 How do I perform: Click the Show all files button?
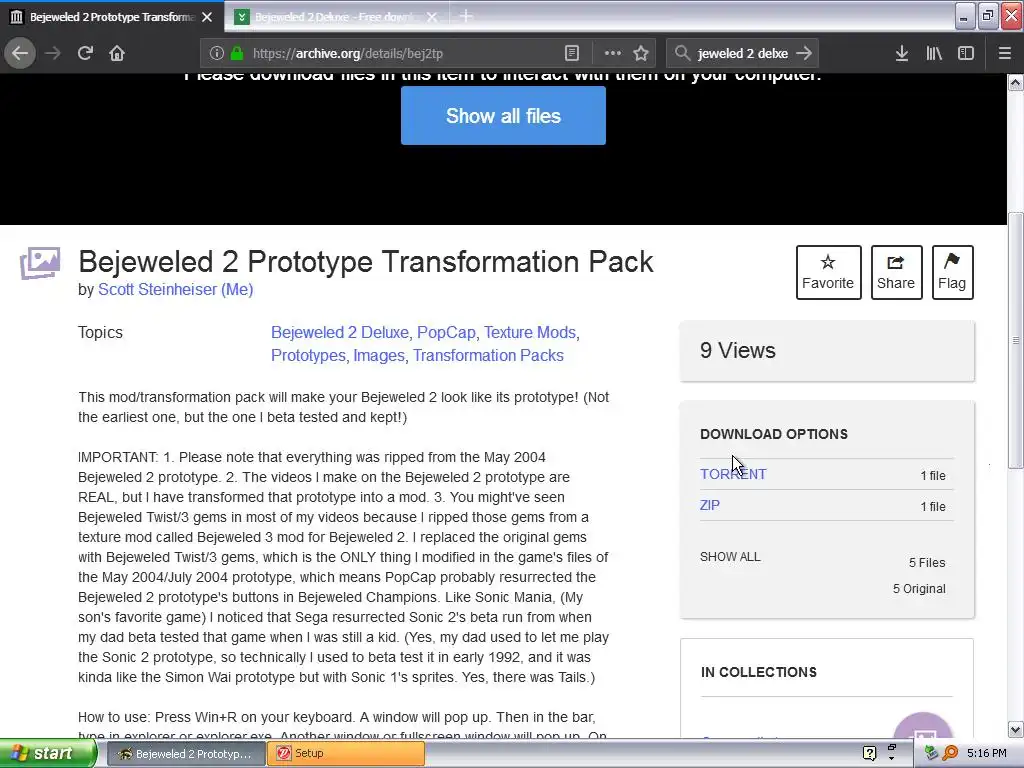[503, 116]
